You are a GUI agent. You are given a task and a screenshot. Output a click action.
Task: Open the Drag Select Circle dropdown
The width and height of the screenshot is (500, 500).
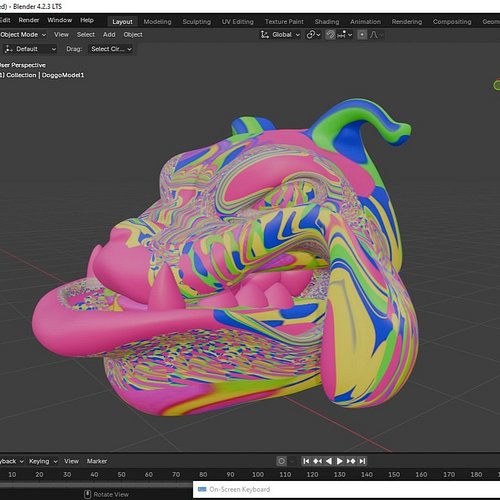(112, 49)
